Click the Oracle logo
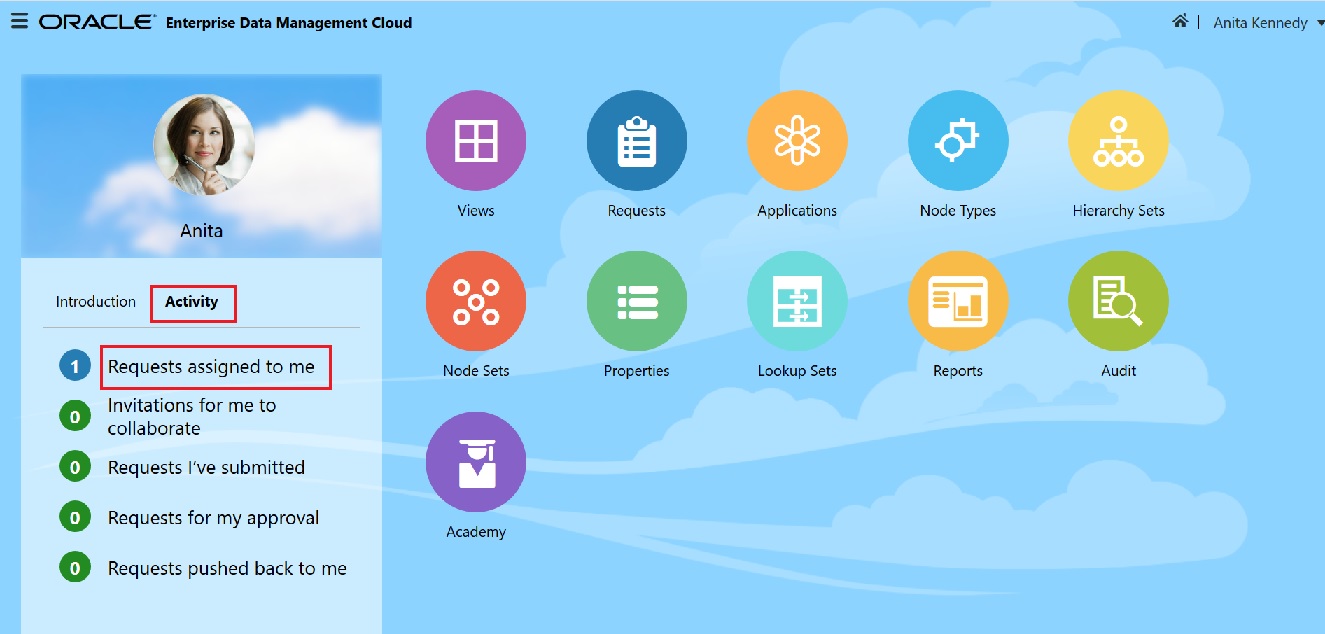 tap(97, 22)
